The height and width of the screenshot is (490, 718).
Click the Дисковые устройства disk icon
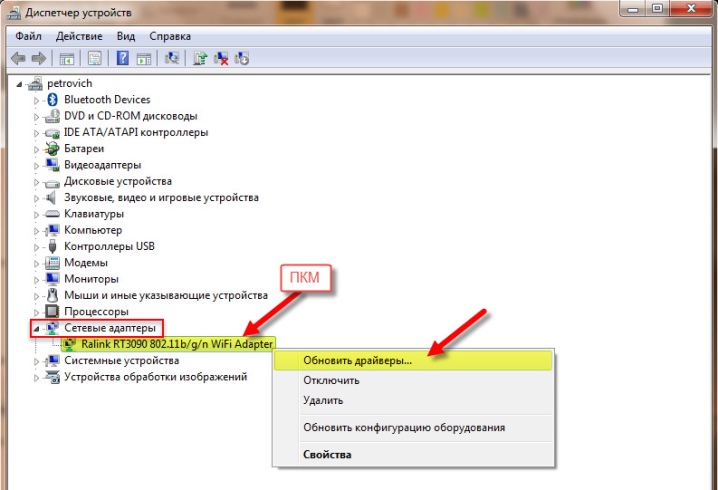[x=52, y=182]
